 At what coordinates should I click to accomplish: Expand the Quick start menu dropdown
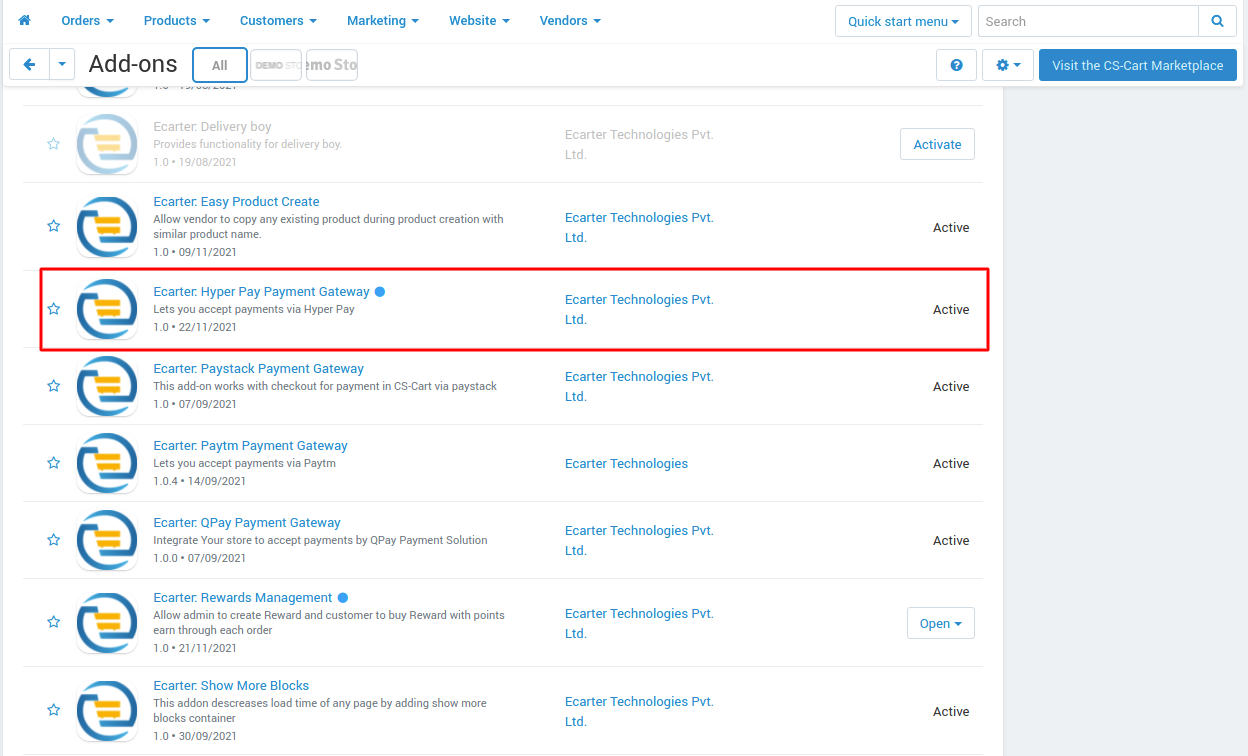[903, 21]
